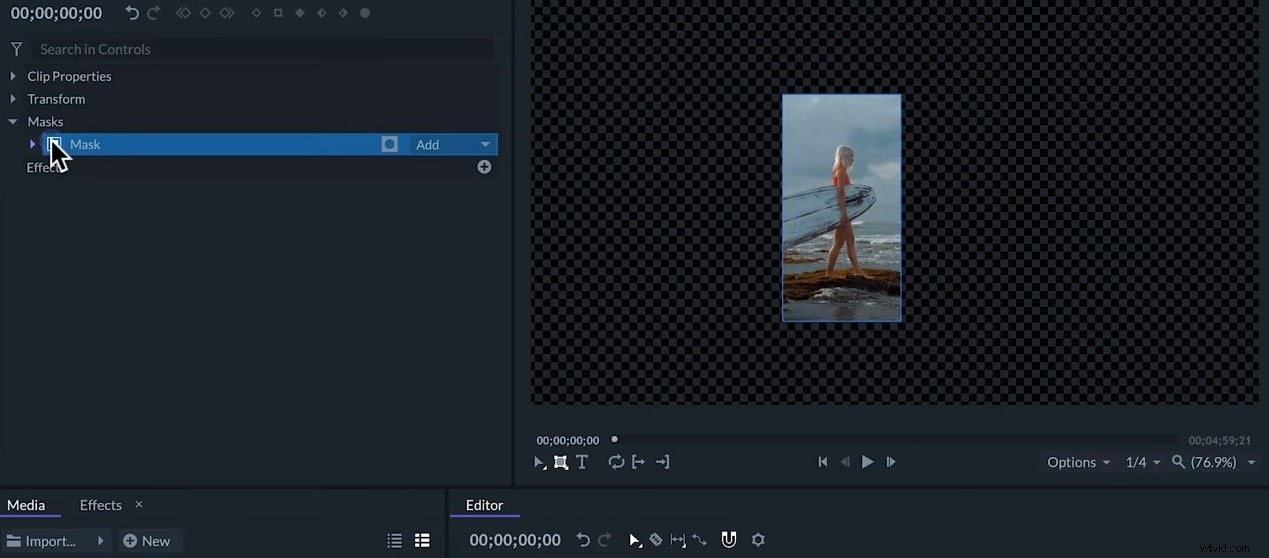The image size is (1269, 558).
Task: Switch media panel to list view
Action: click(396, 541)
